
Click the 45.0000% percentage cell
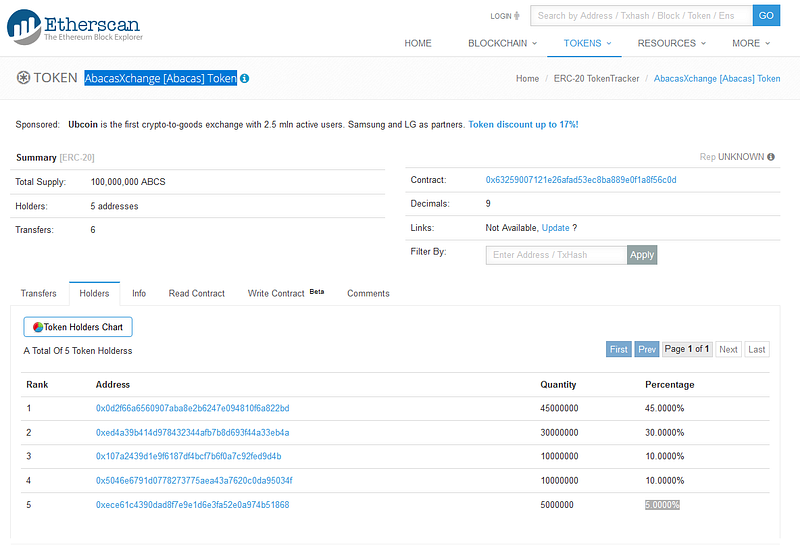[x=664, y=408]
